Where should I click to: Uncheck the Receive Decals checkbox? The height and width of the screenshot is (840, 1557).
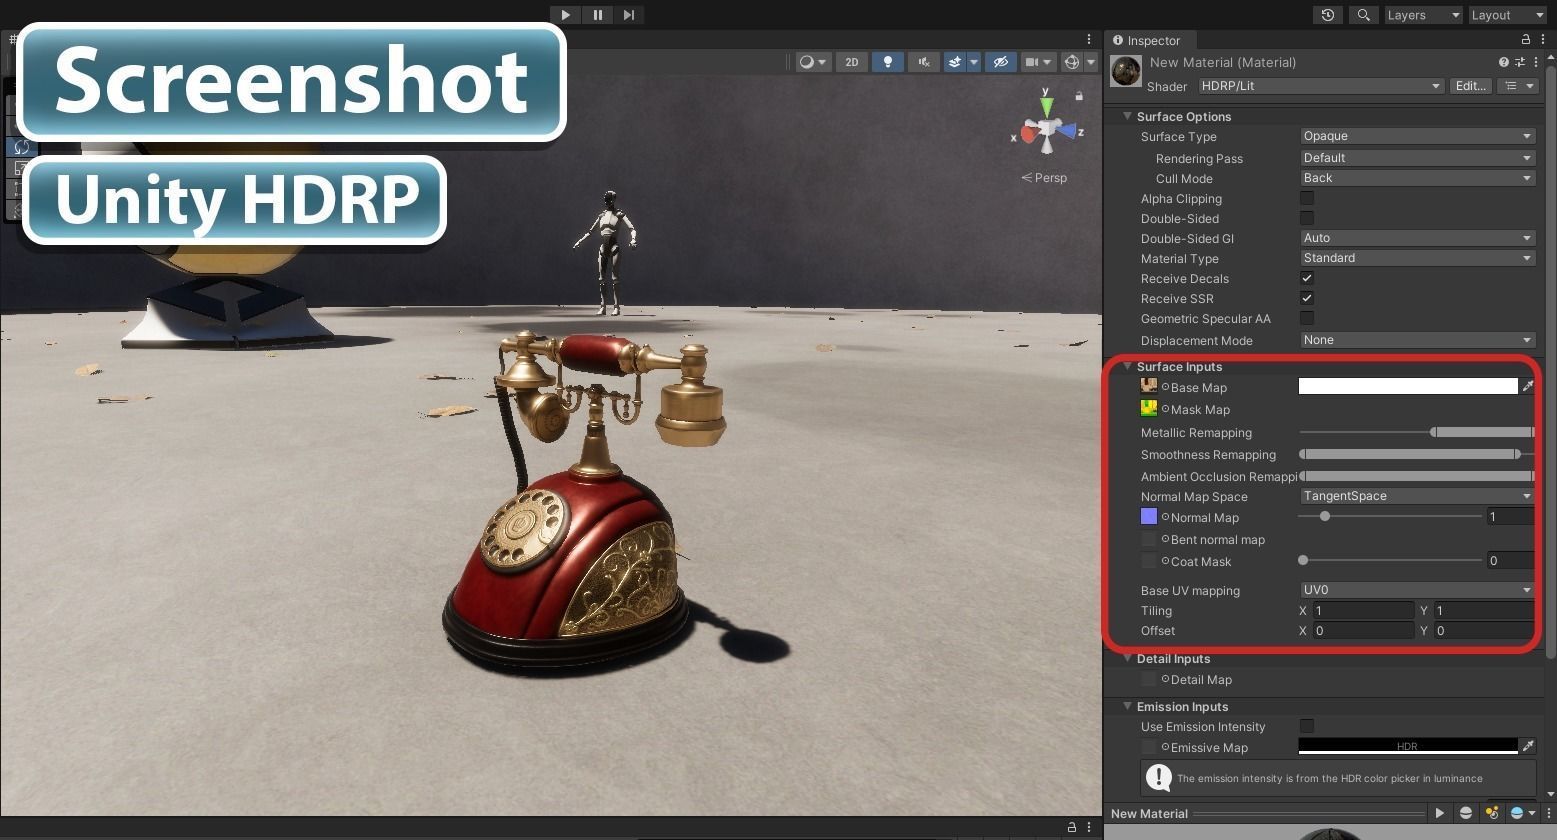click(1307, 278)
